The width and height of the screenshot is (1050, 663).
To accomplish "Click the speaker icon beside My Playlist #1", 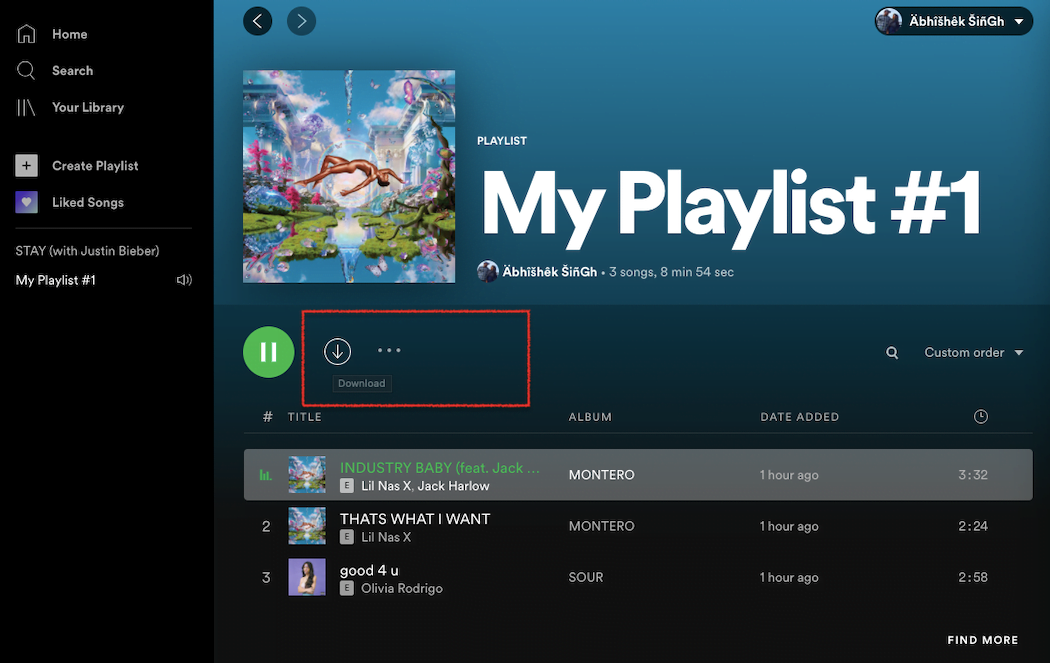I will click(x=184, y=280).
